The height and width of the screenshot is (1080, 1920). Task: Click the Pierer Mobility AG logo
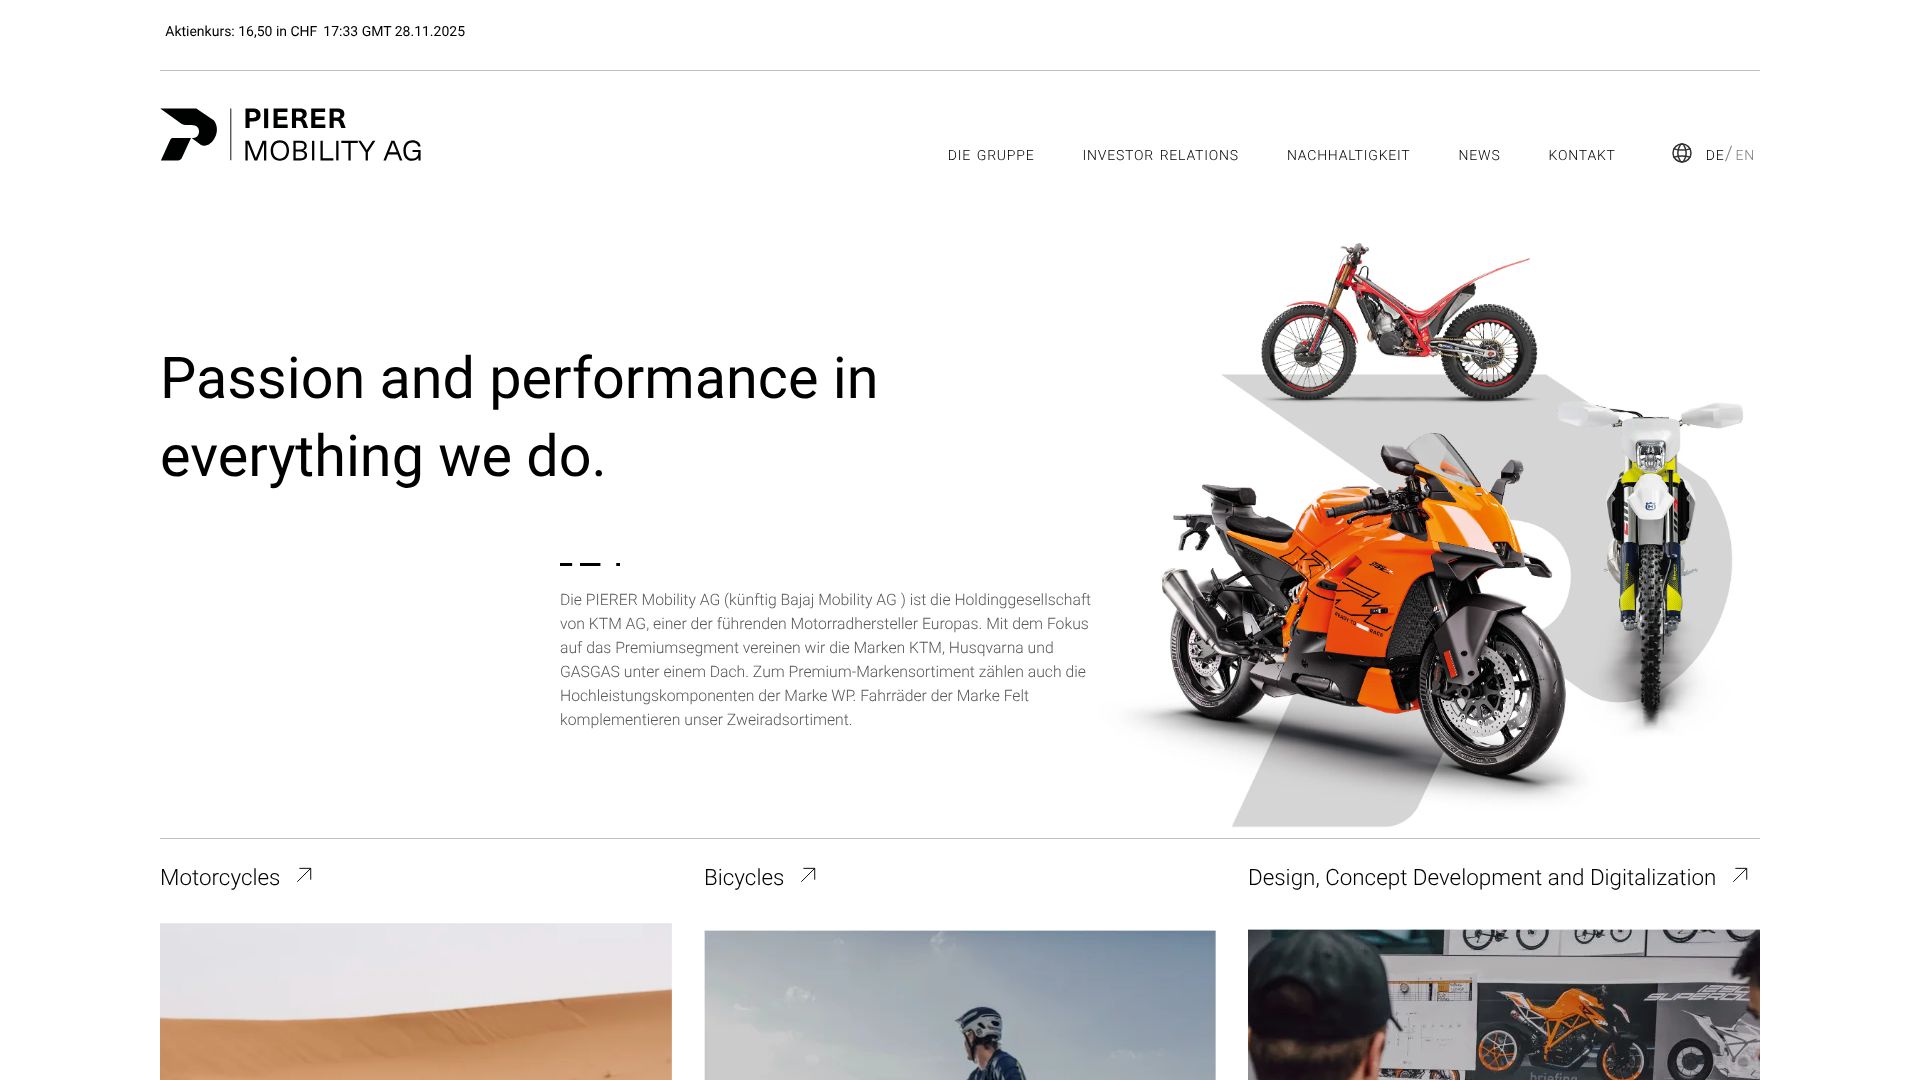tap(291, 135)
